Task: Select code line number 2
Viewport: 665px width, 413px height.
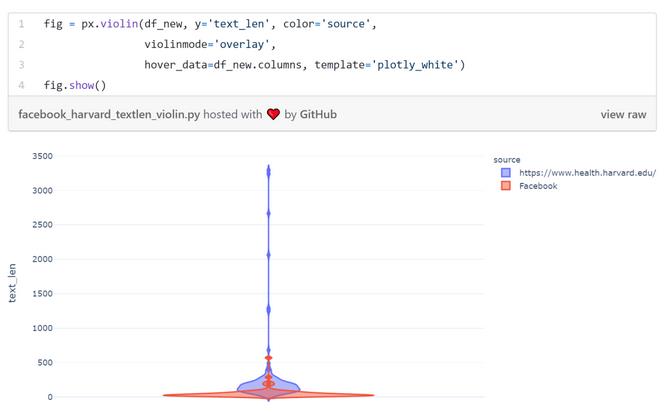Action: tap(20, 44)
